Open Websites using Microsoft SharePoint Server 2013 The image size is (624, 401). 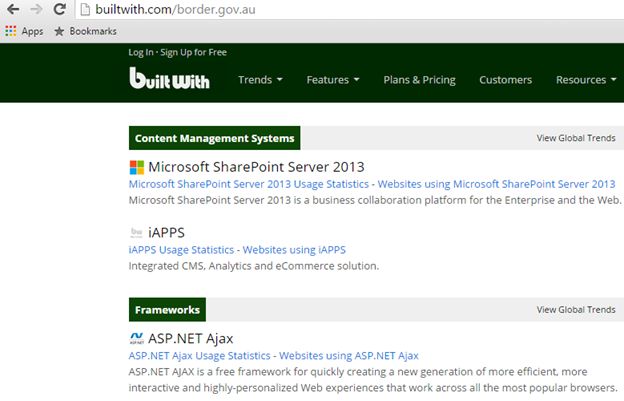click(x=496, y=184)
